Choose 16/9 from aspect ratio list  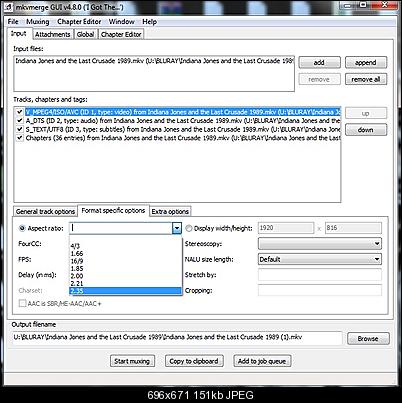(x=125, y=261)
